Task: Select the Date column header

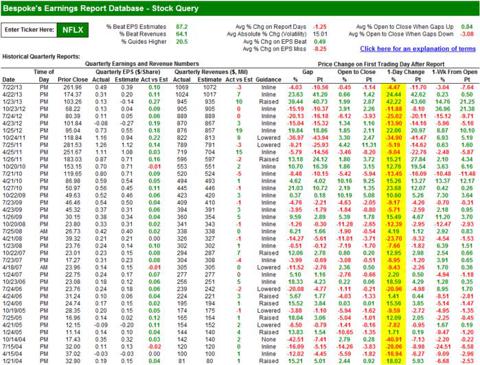Action: tap(9, 80)
